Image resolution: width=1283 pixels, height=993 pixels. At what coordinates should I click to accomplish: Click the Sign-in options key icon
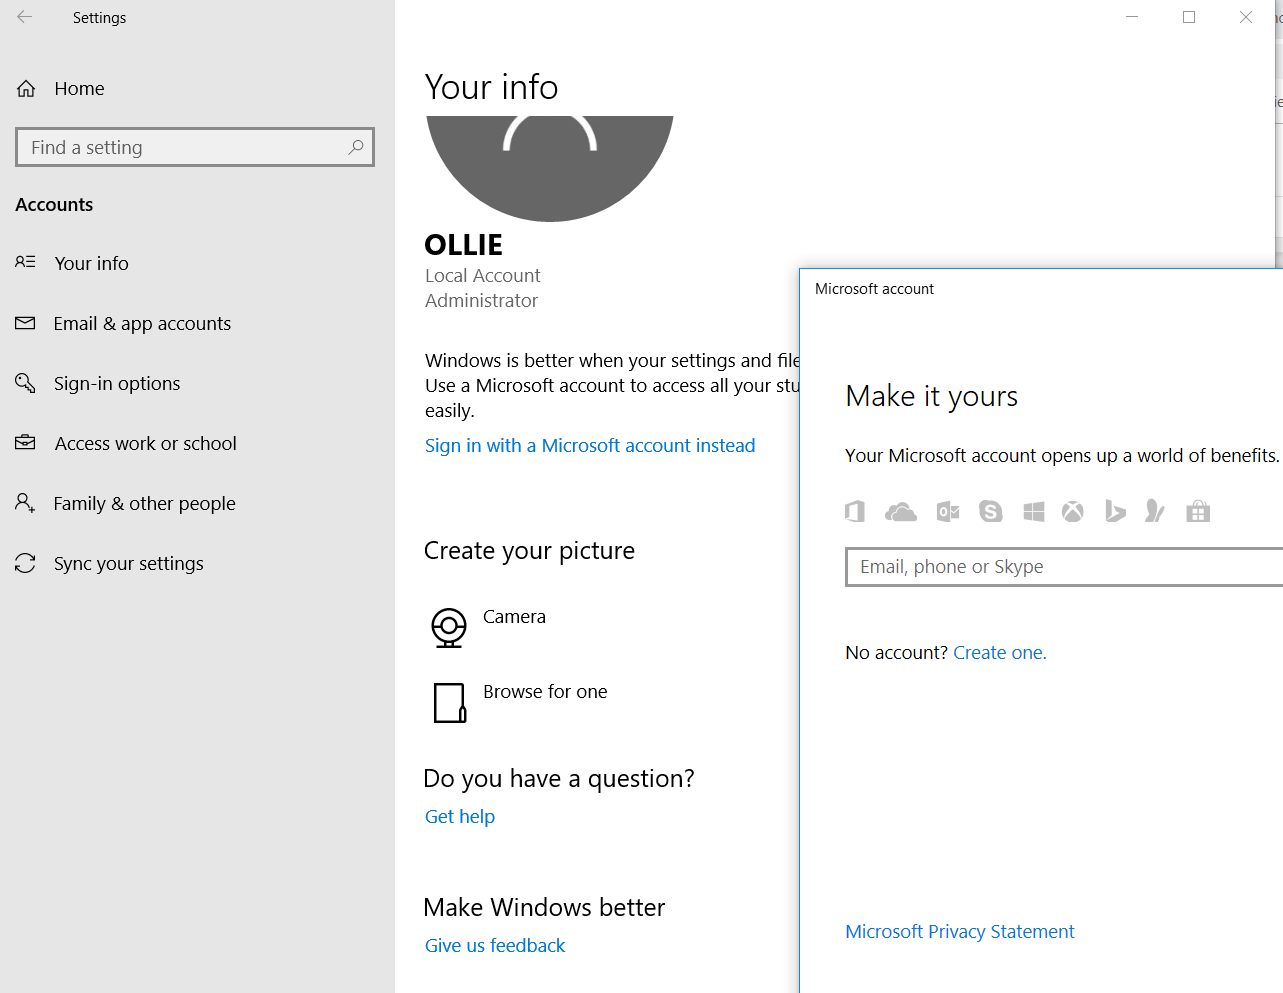click(25, 383)
